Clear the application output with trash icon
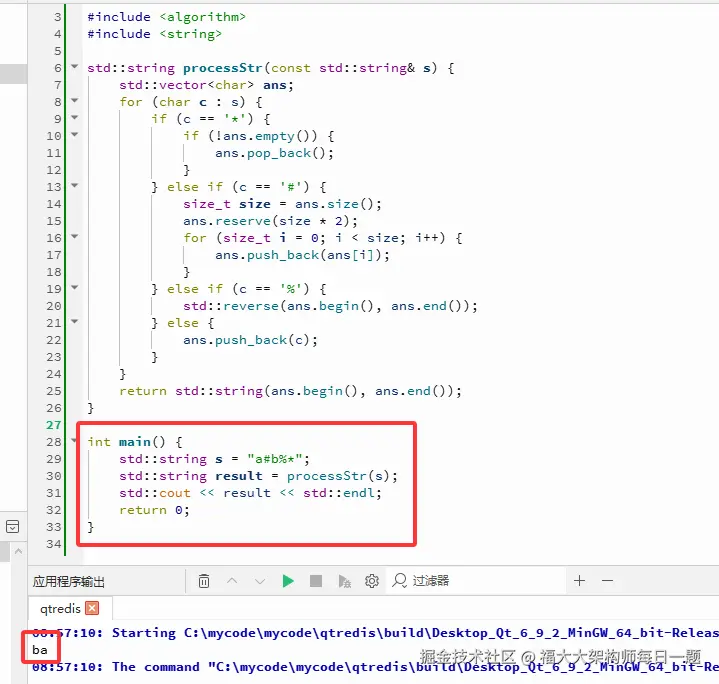Screen dimensions: 719x684 204,581
